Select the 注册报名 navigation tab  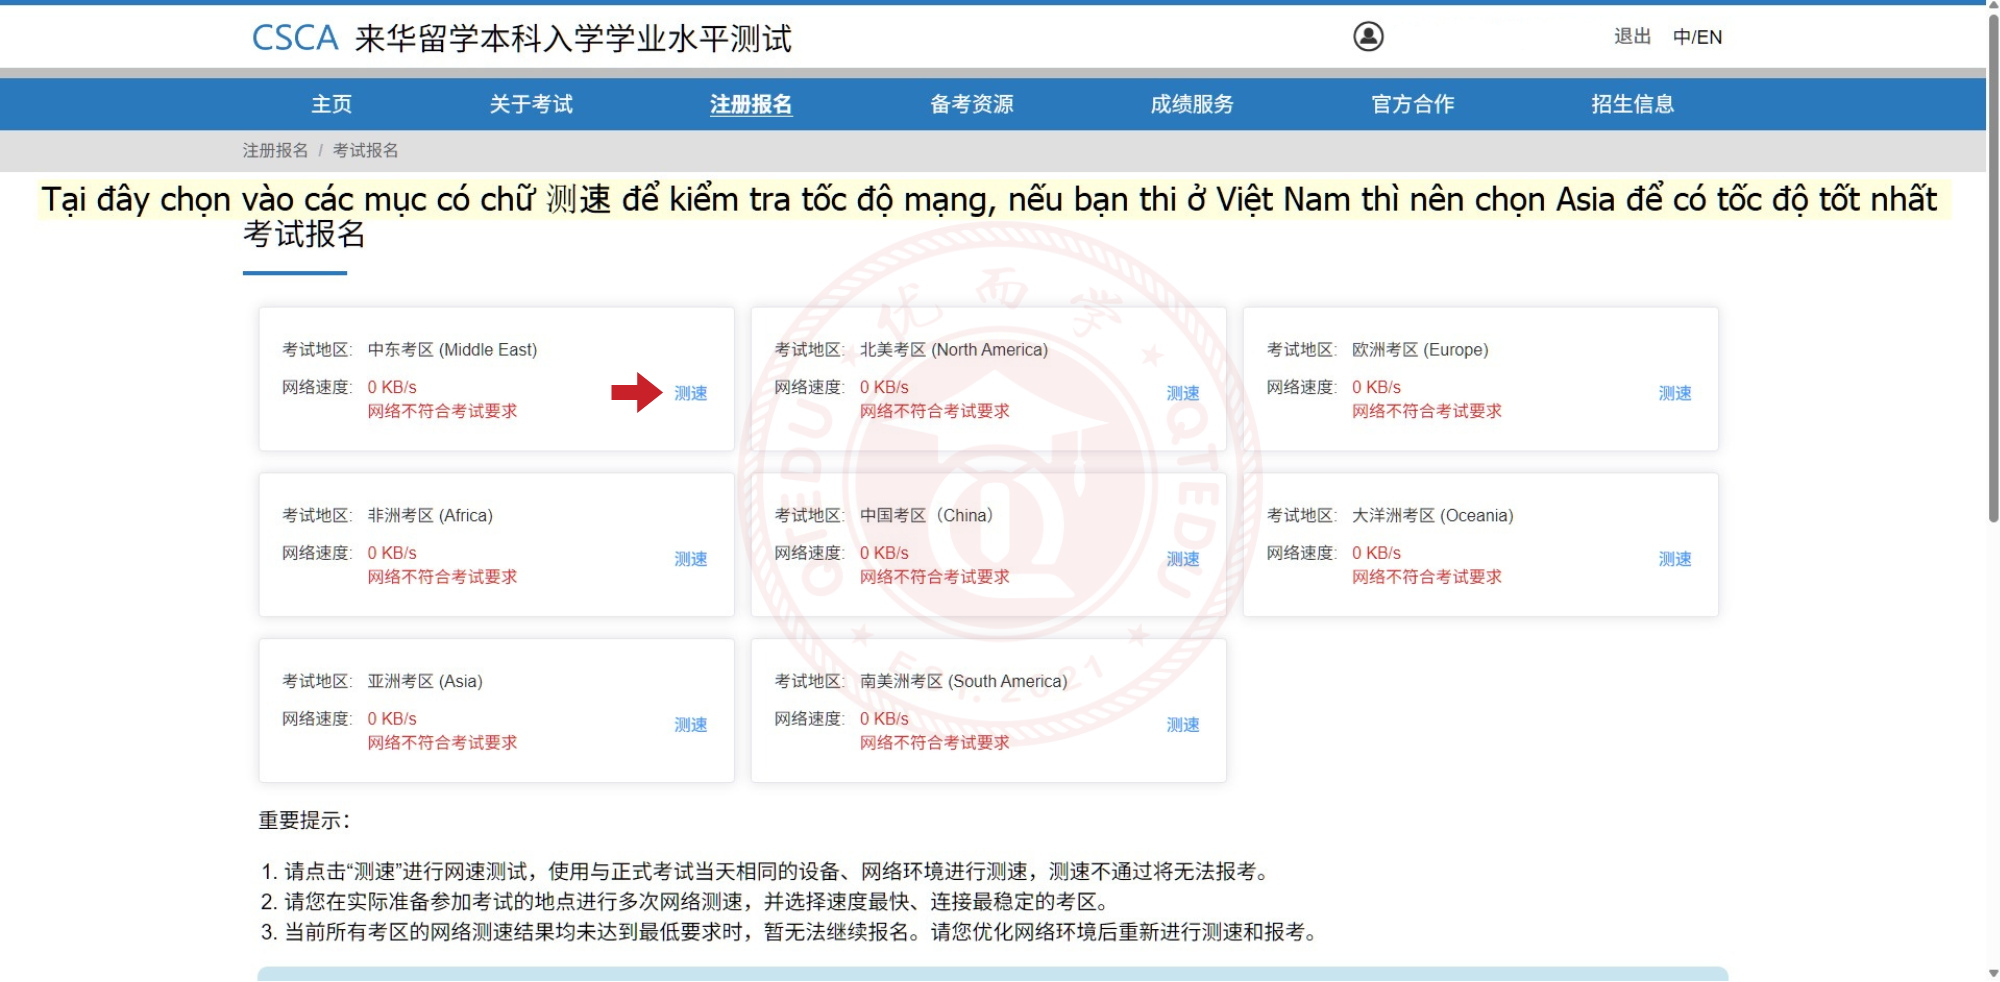point(751,104)
